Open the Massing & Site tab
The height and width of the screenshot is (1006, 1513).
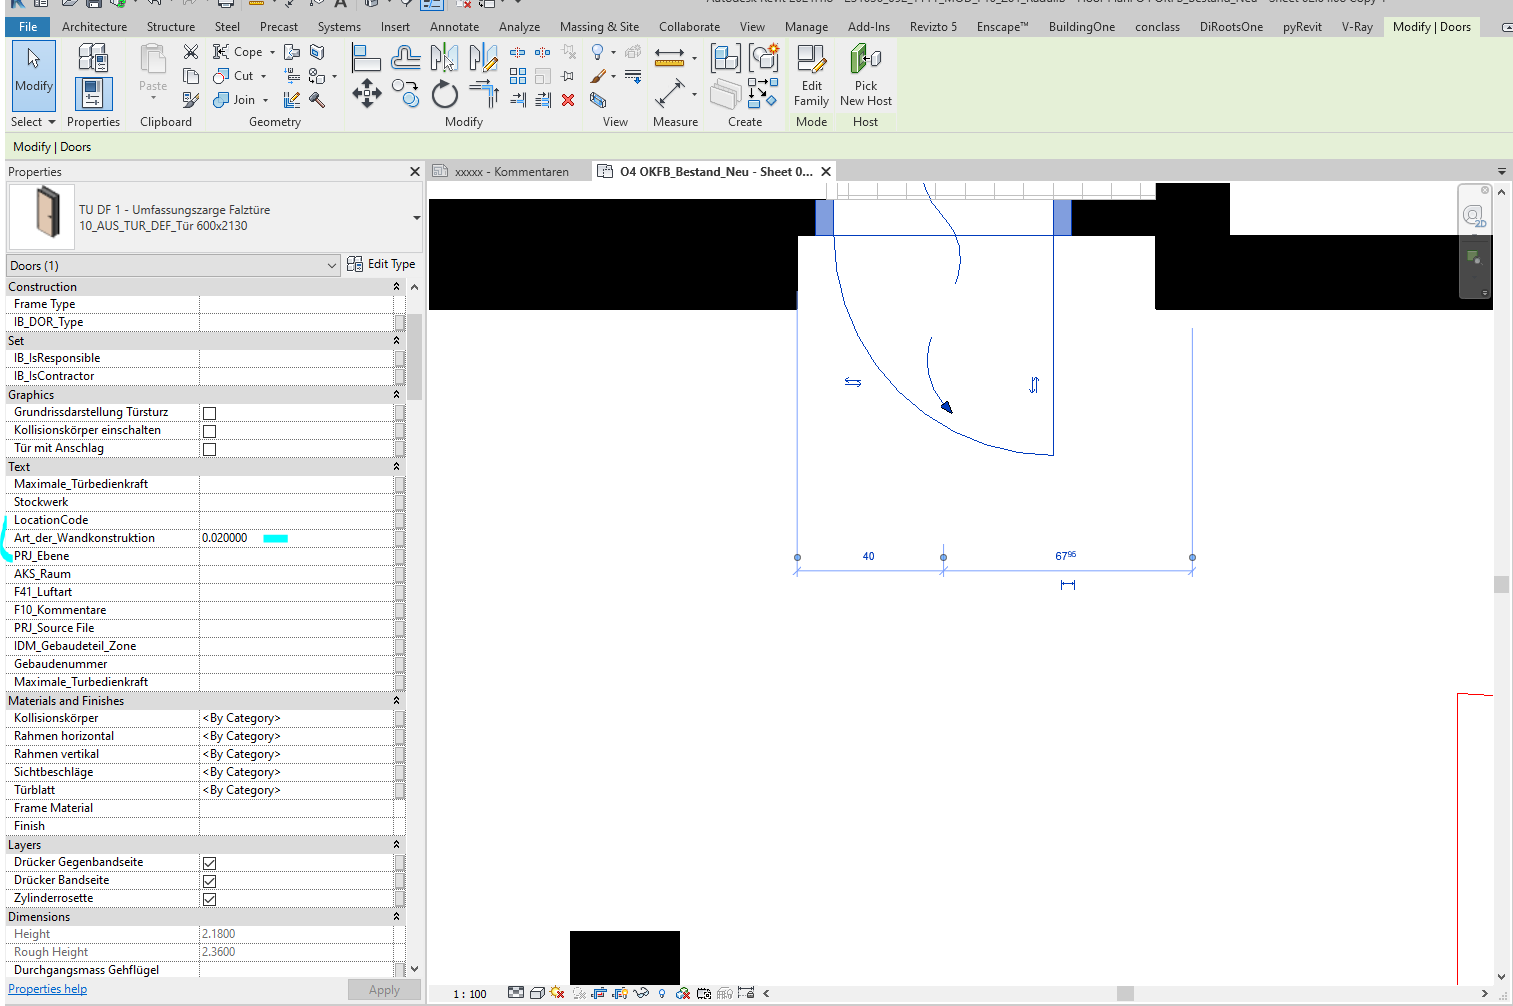point(599,27)
